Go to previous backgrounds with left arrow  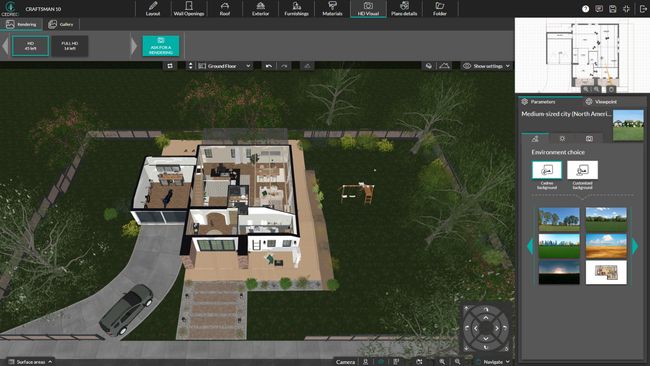530,246
